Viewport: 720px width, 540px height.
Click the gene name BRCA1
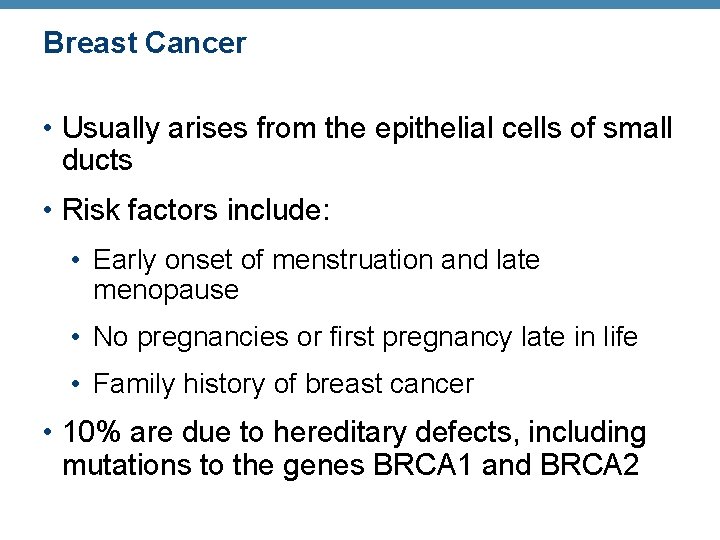(422, 465)
